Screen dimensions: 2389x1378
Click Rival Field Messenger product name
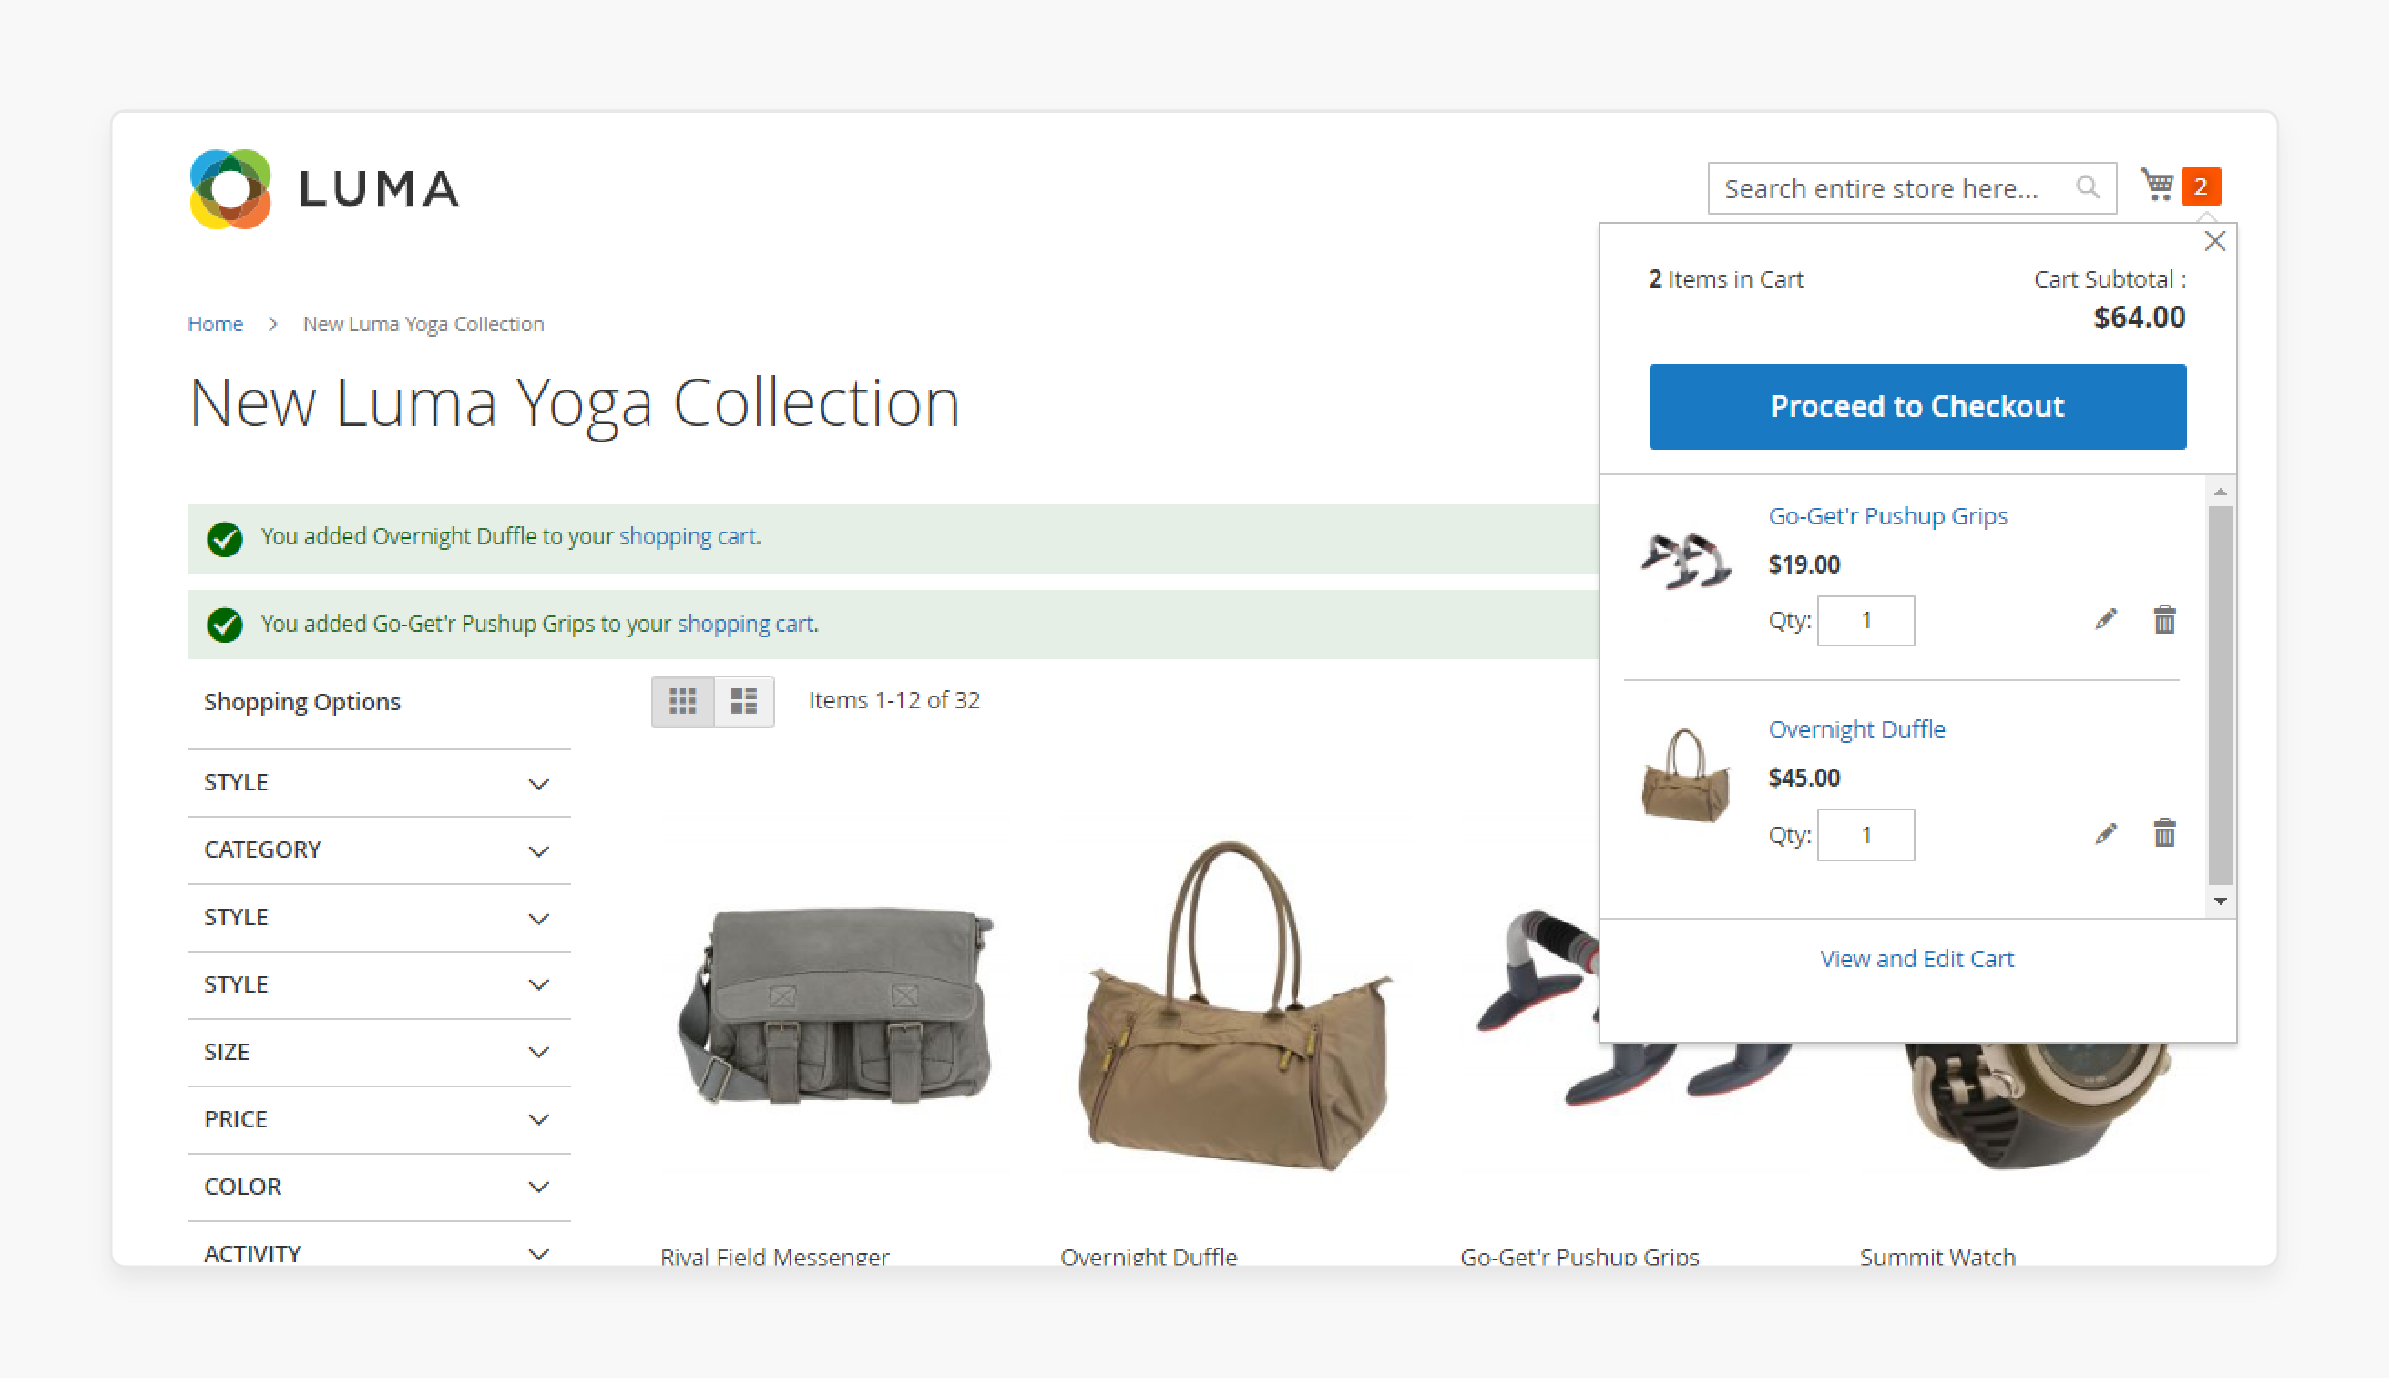(x=774, y=1256)
